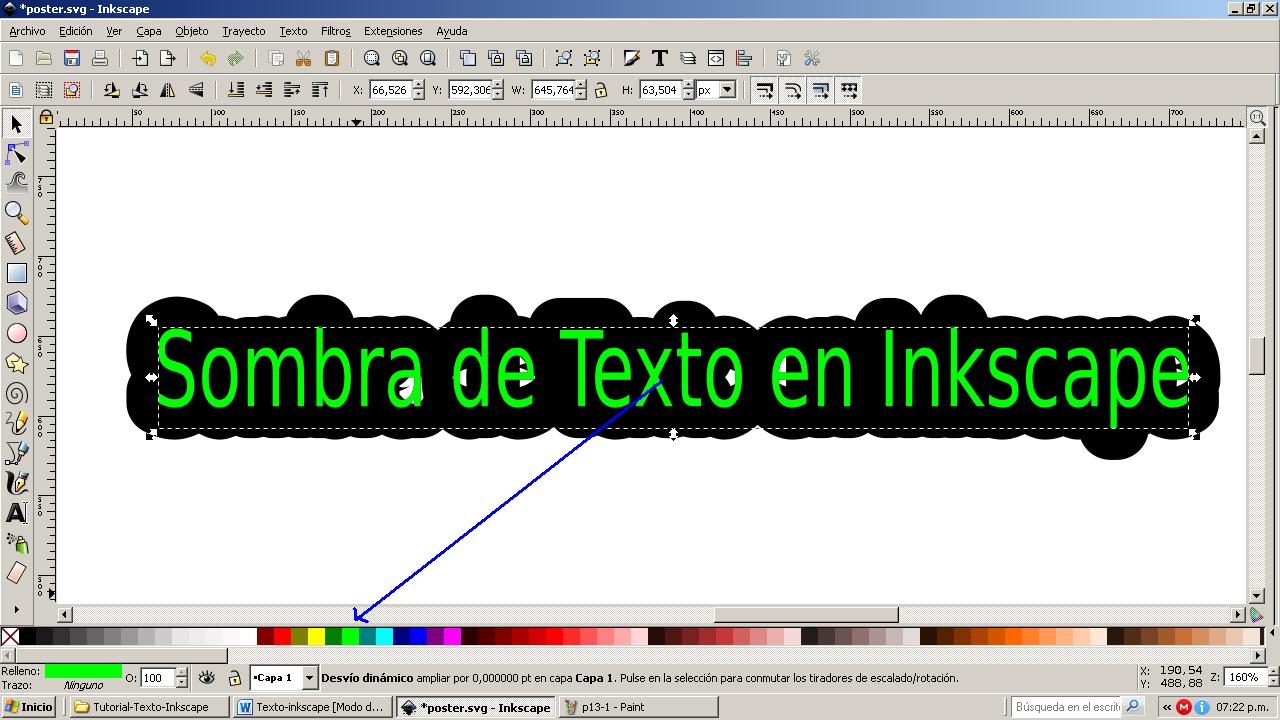
Task: Open the XML editor icon
Action: coord(716,58)
